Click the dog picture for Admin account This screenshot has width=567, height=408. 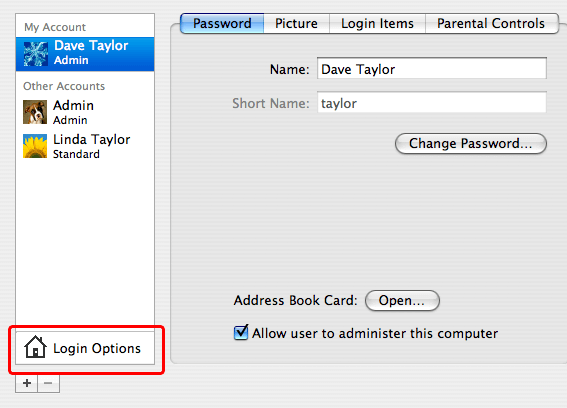tap(35, 112)
